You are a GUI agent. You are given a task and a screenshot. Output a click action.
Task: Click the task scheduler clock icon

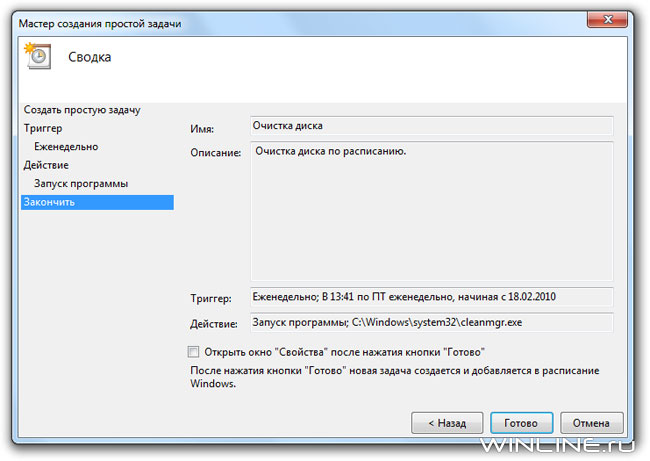tap(38, 56)
